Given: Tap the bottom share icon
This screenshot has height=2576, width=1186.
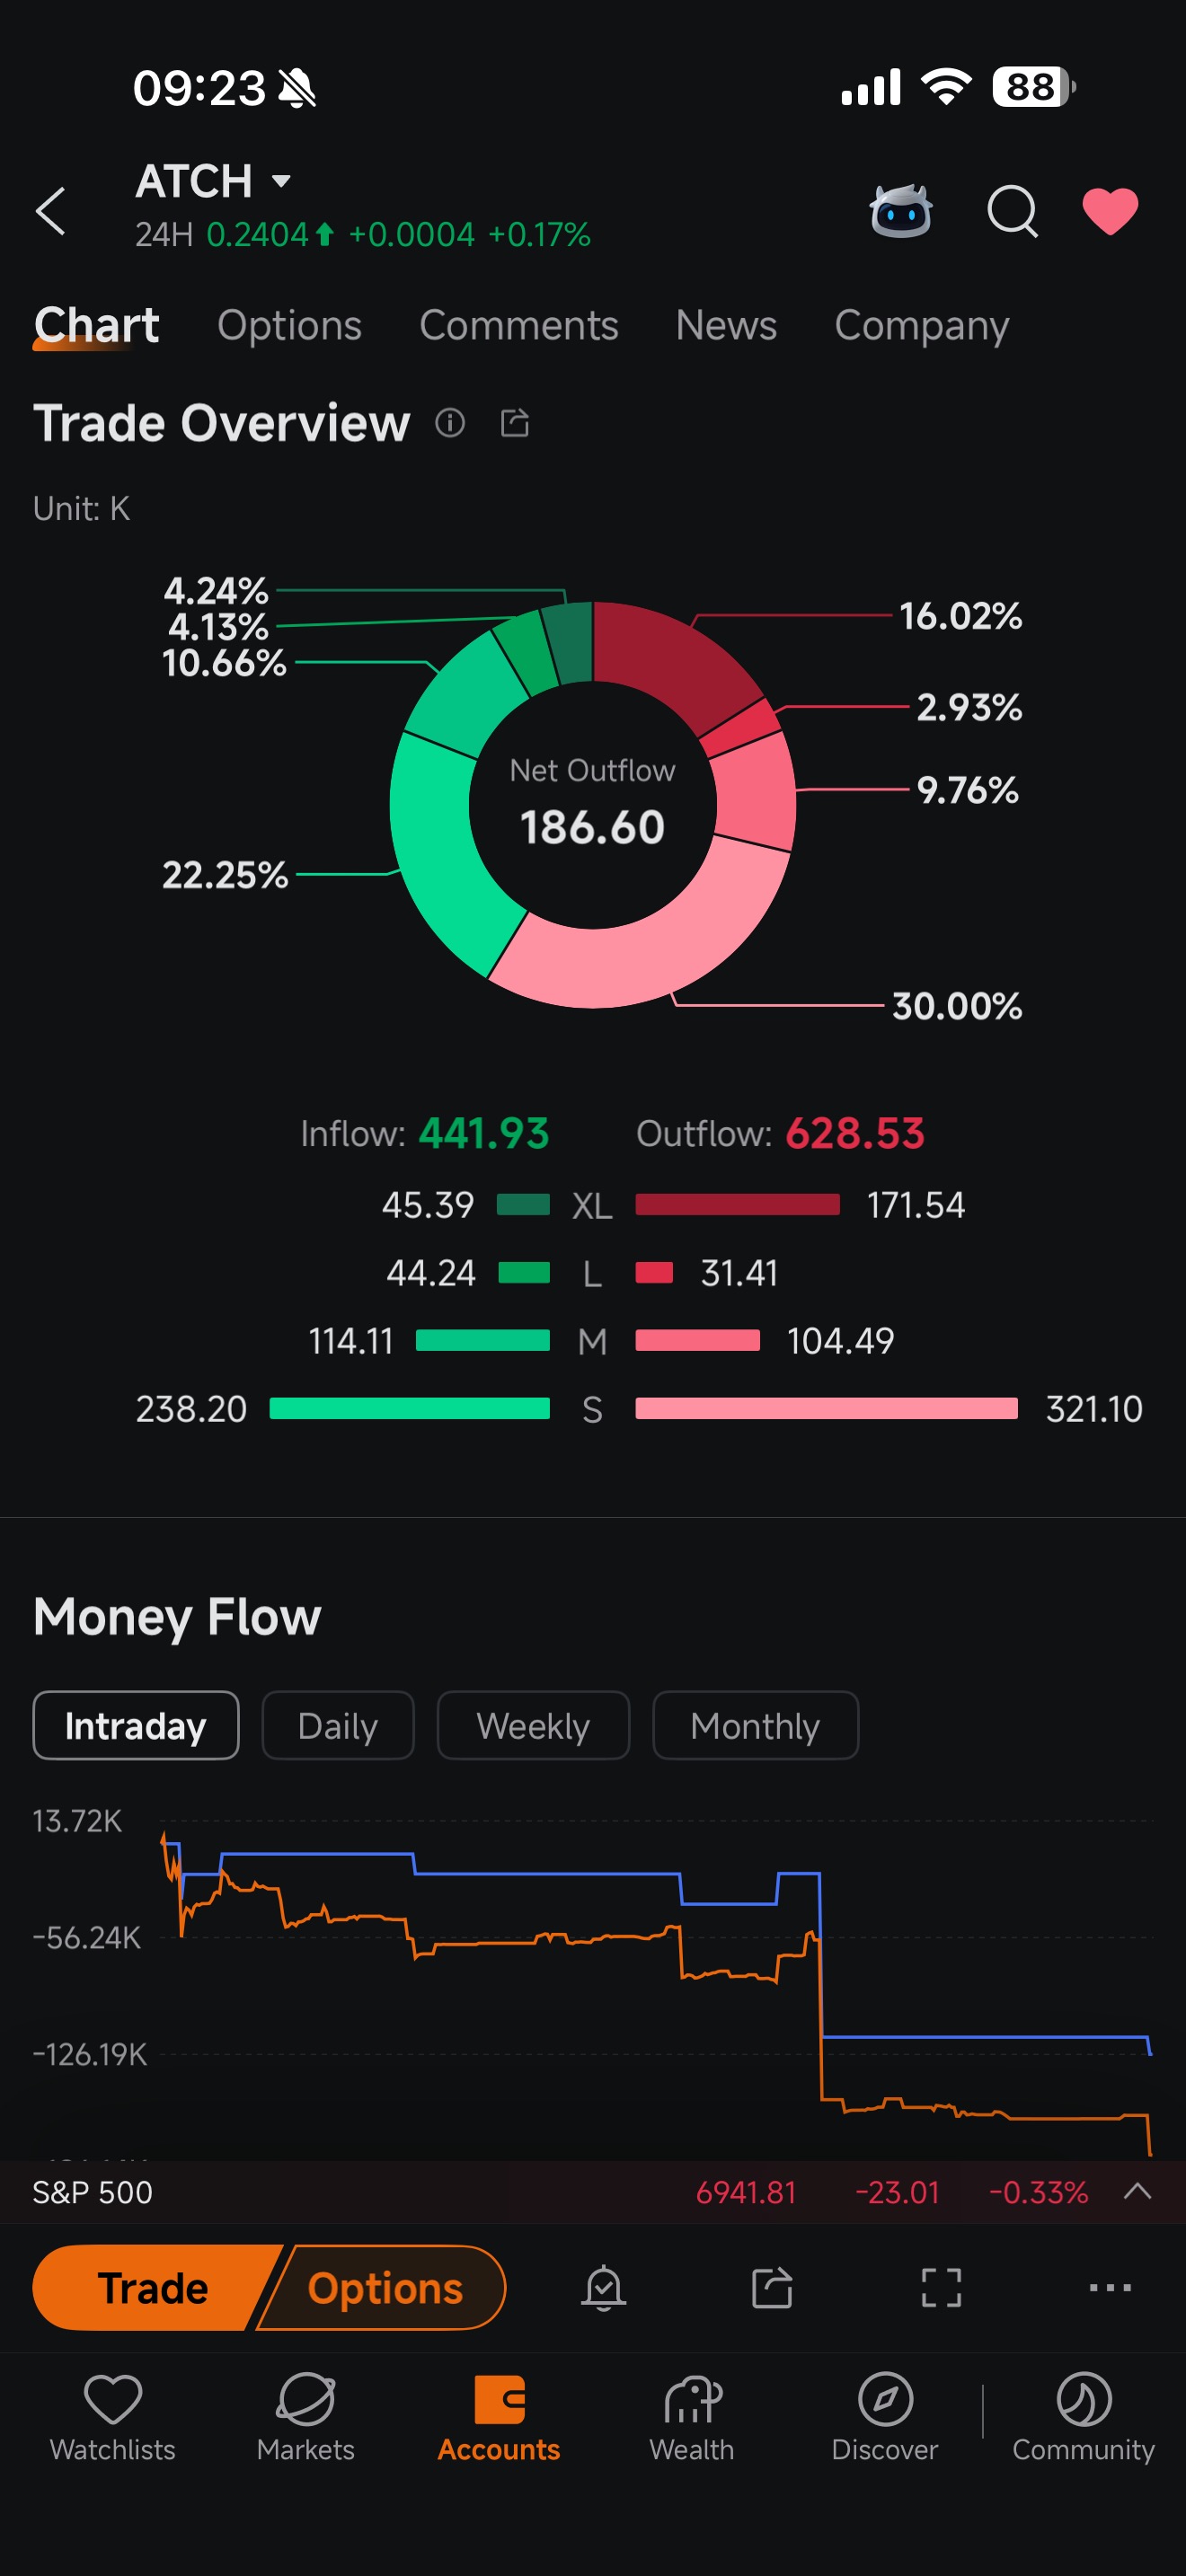Looking at the screenshot, I should point(772,2288).
